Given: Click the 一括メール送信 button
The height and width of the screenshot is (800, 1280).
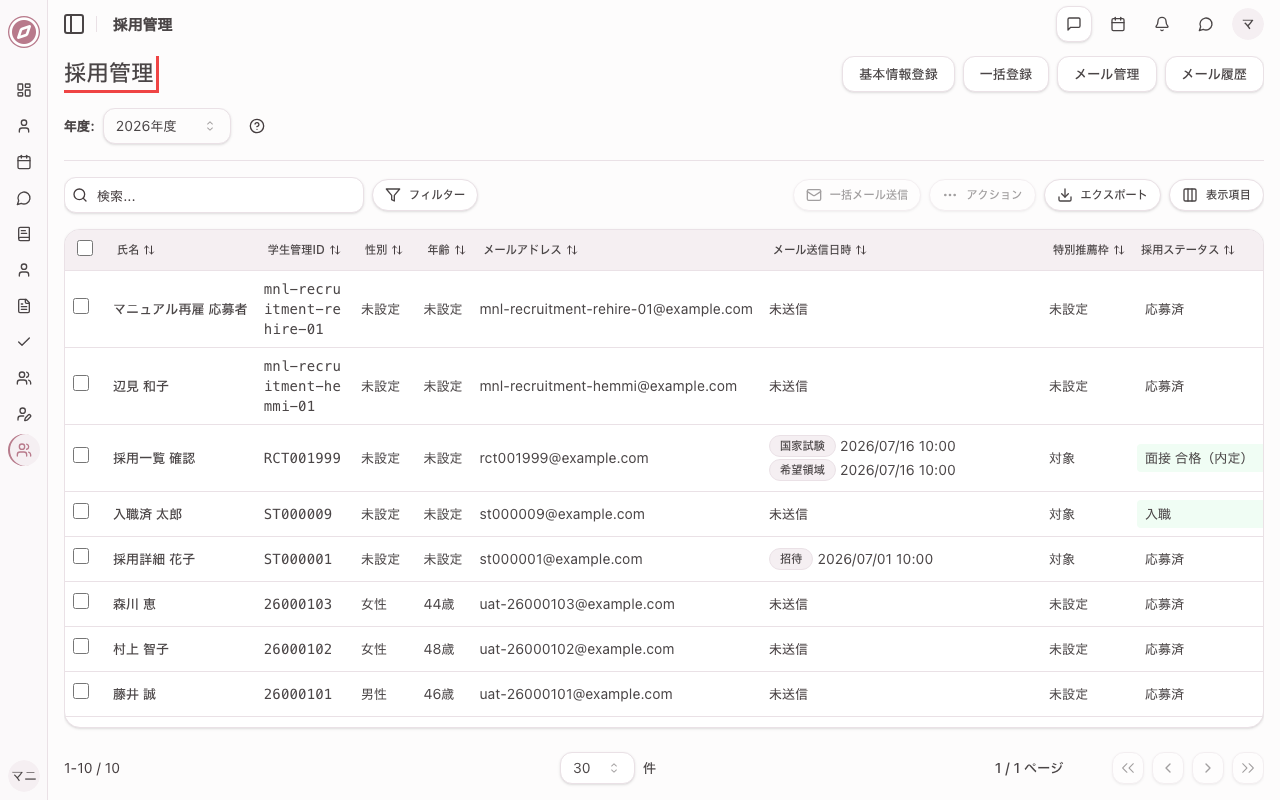Looking at the screenshot, I should click(857, 195).
